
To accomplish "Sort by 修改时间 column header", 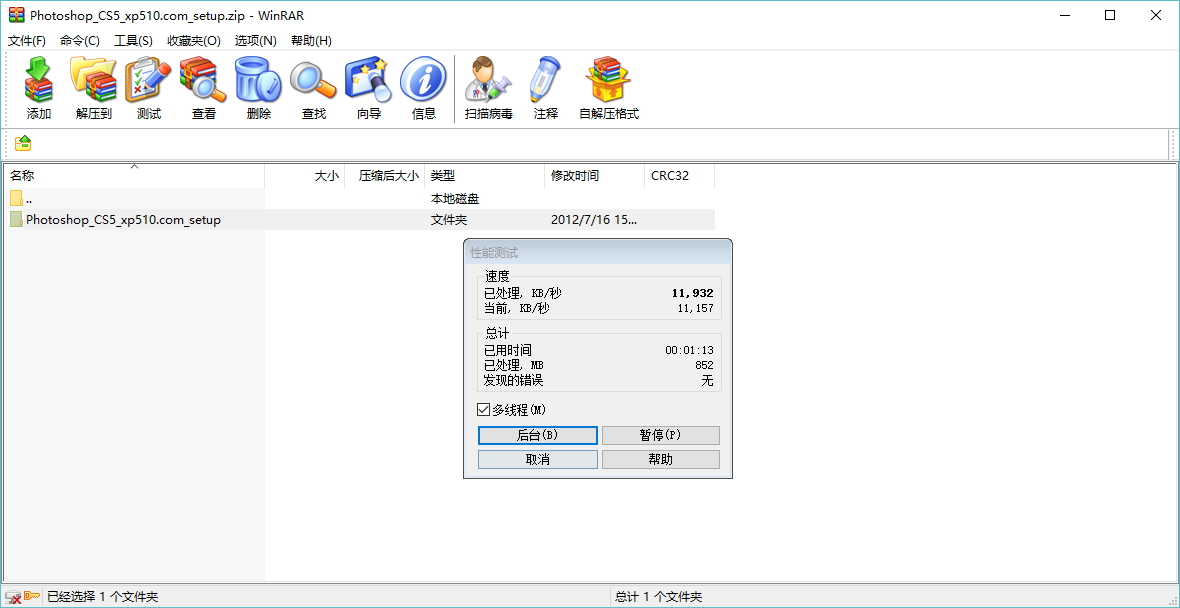I will (x=595, y=175).
